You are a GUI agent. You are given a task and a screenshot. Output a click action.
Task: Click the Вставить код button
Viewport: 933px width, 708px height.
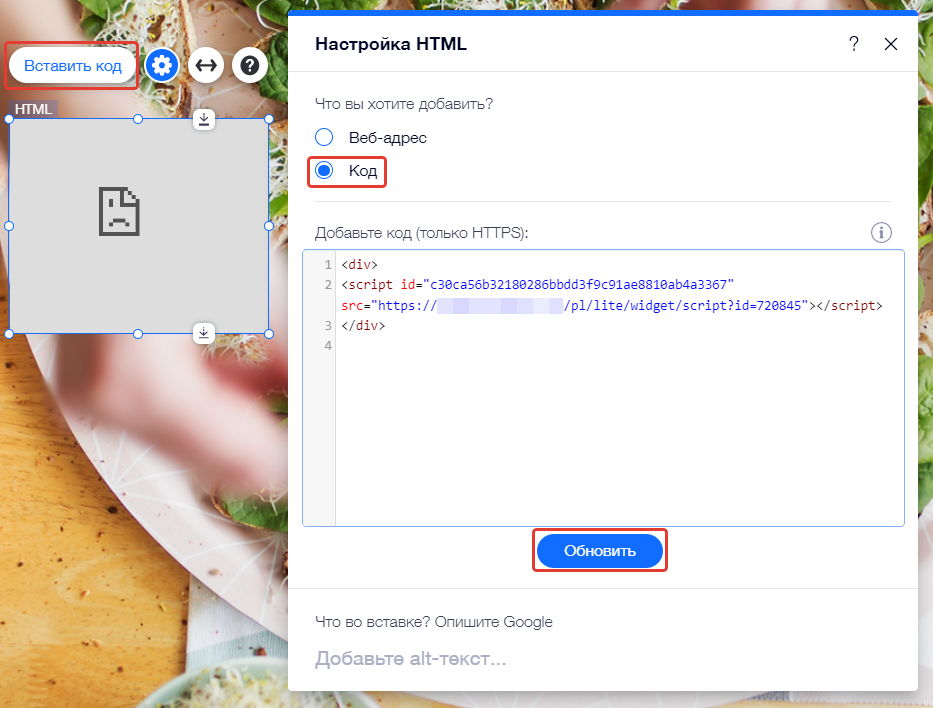coord(73,65)
